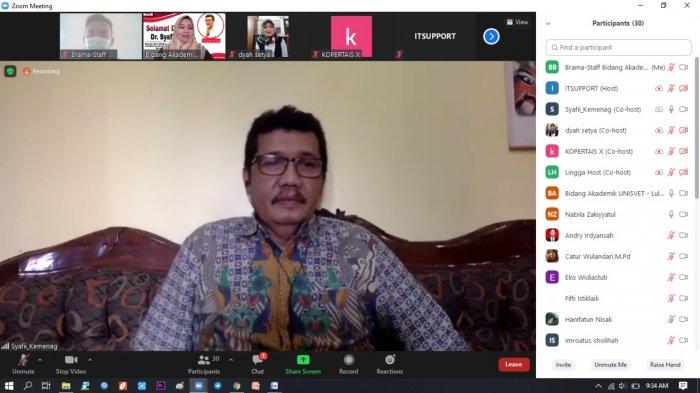700x393 pixels.
Task: Toggle muted microphone for Brama-Staff row
Action: pos(671,67)
